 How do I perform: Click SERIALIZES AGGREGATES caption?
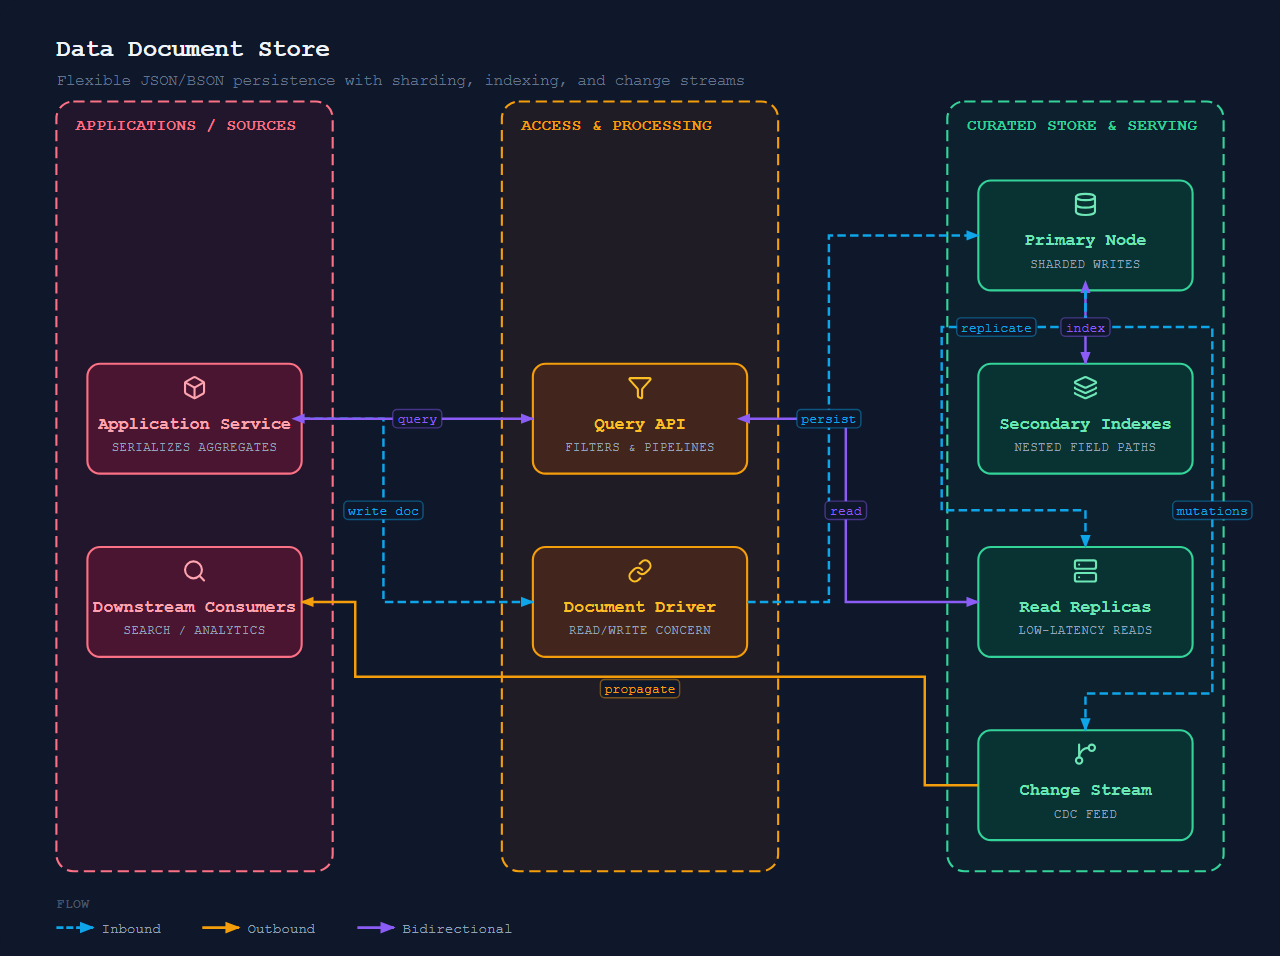[194, 447]
